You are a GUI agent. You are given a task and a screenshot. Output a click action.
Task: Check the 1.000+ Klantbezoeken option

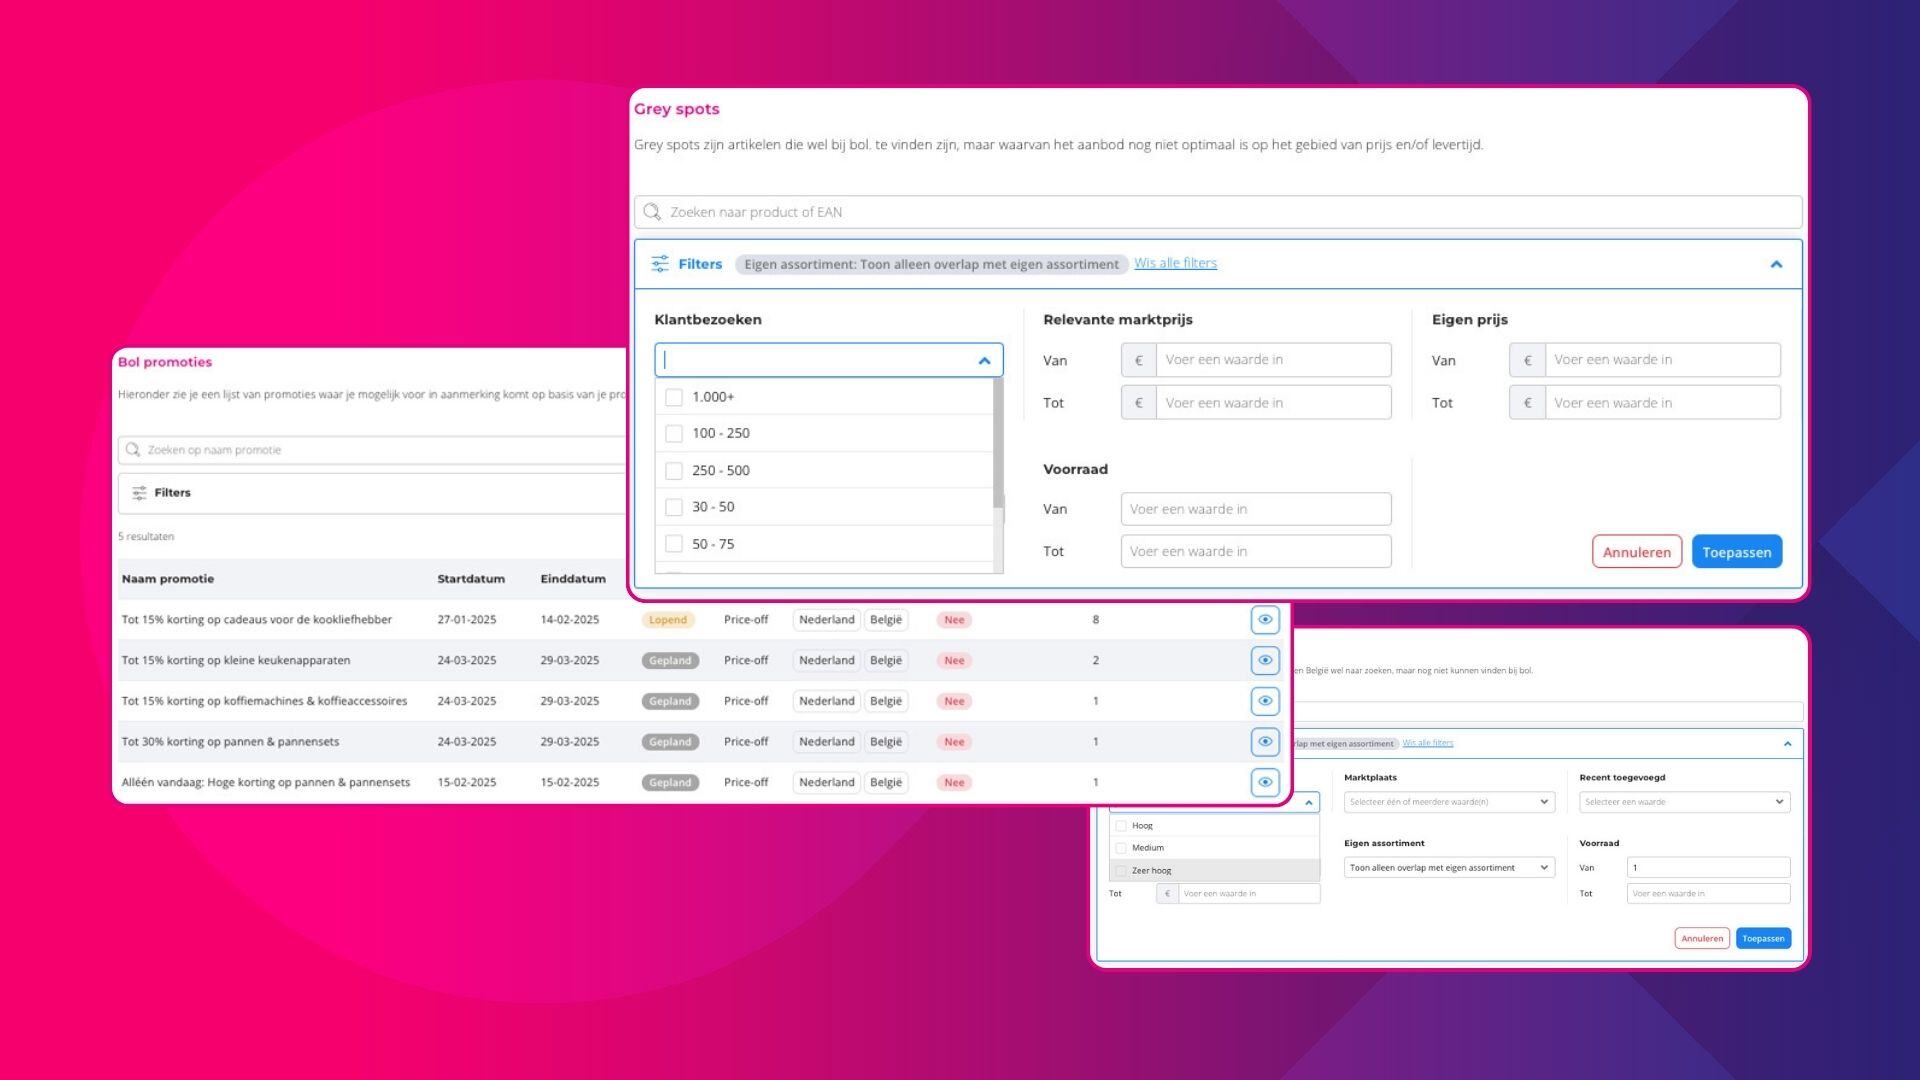[674, 397]
